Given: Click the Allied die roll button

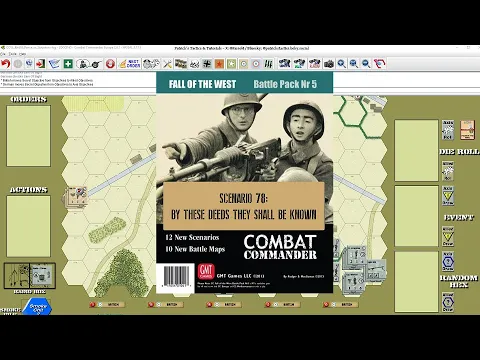Looking at the screenshot, I should point(448,171).
